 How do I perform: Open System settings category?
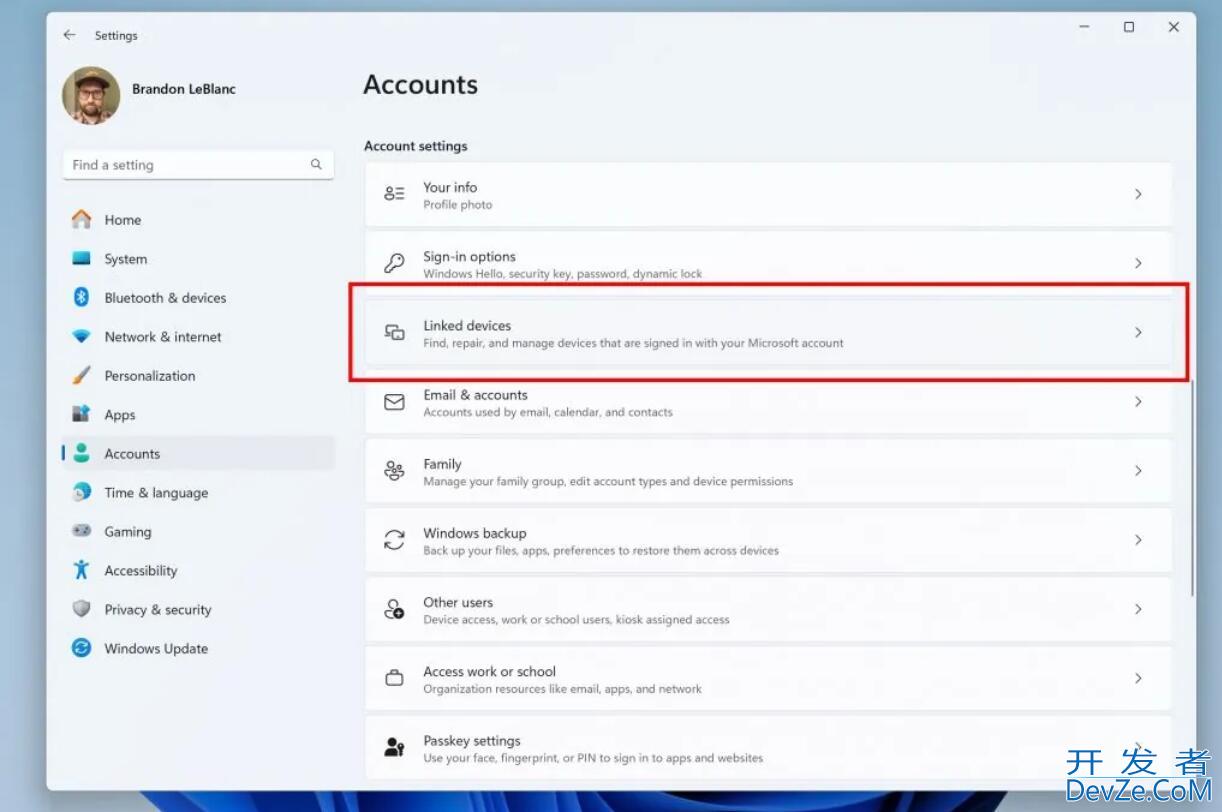(198, 259)
